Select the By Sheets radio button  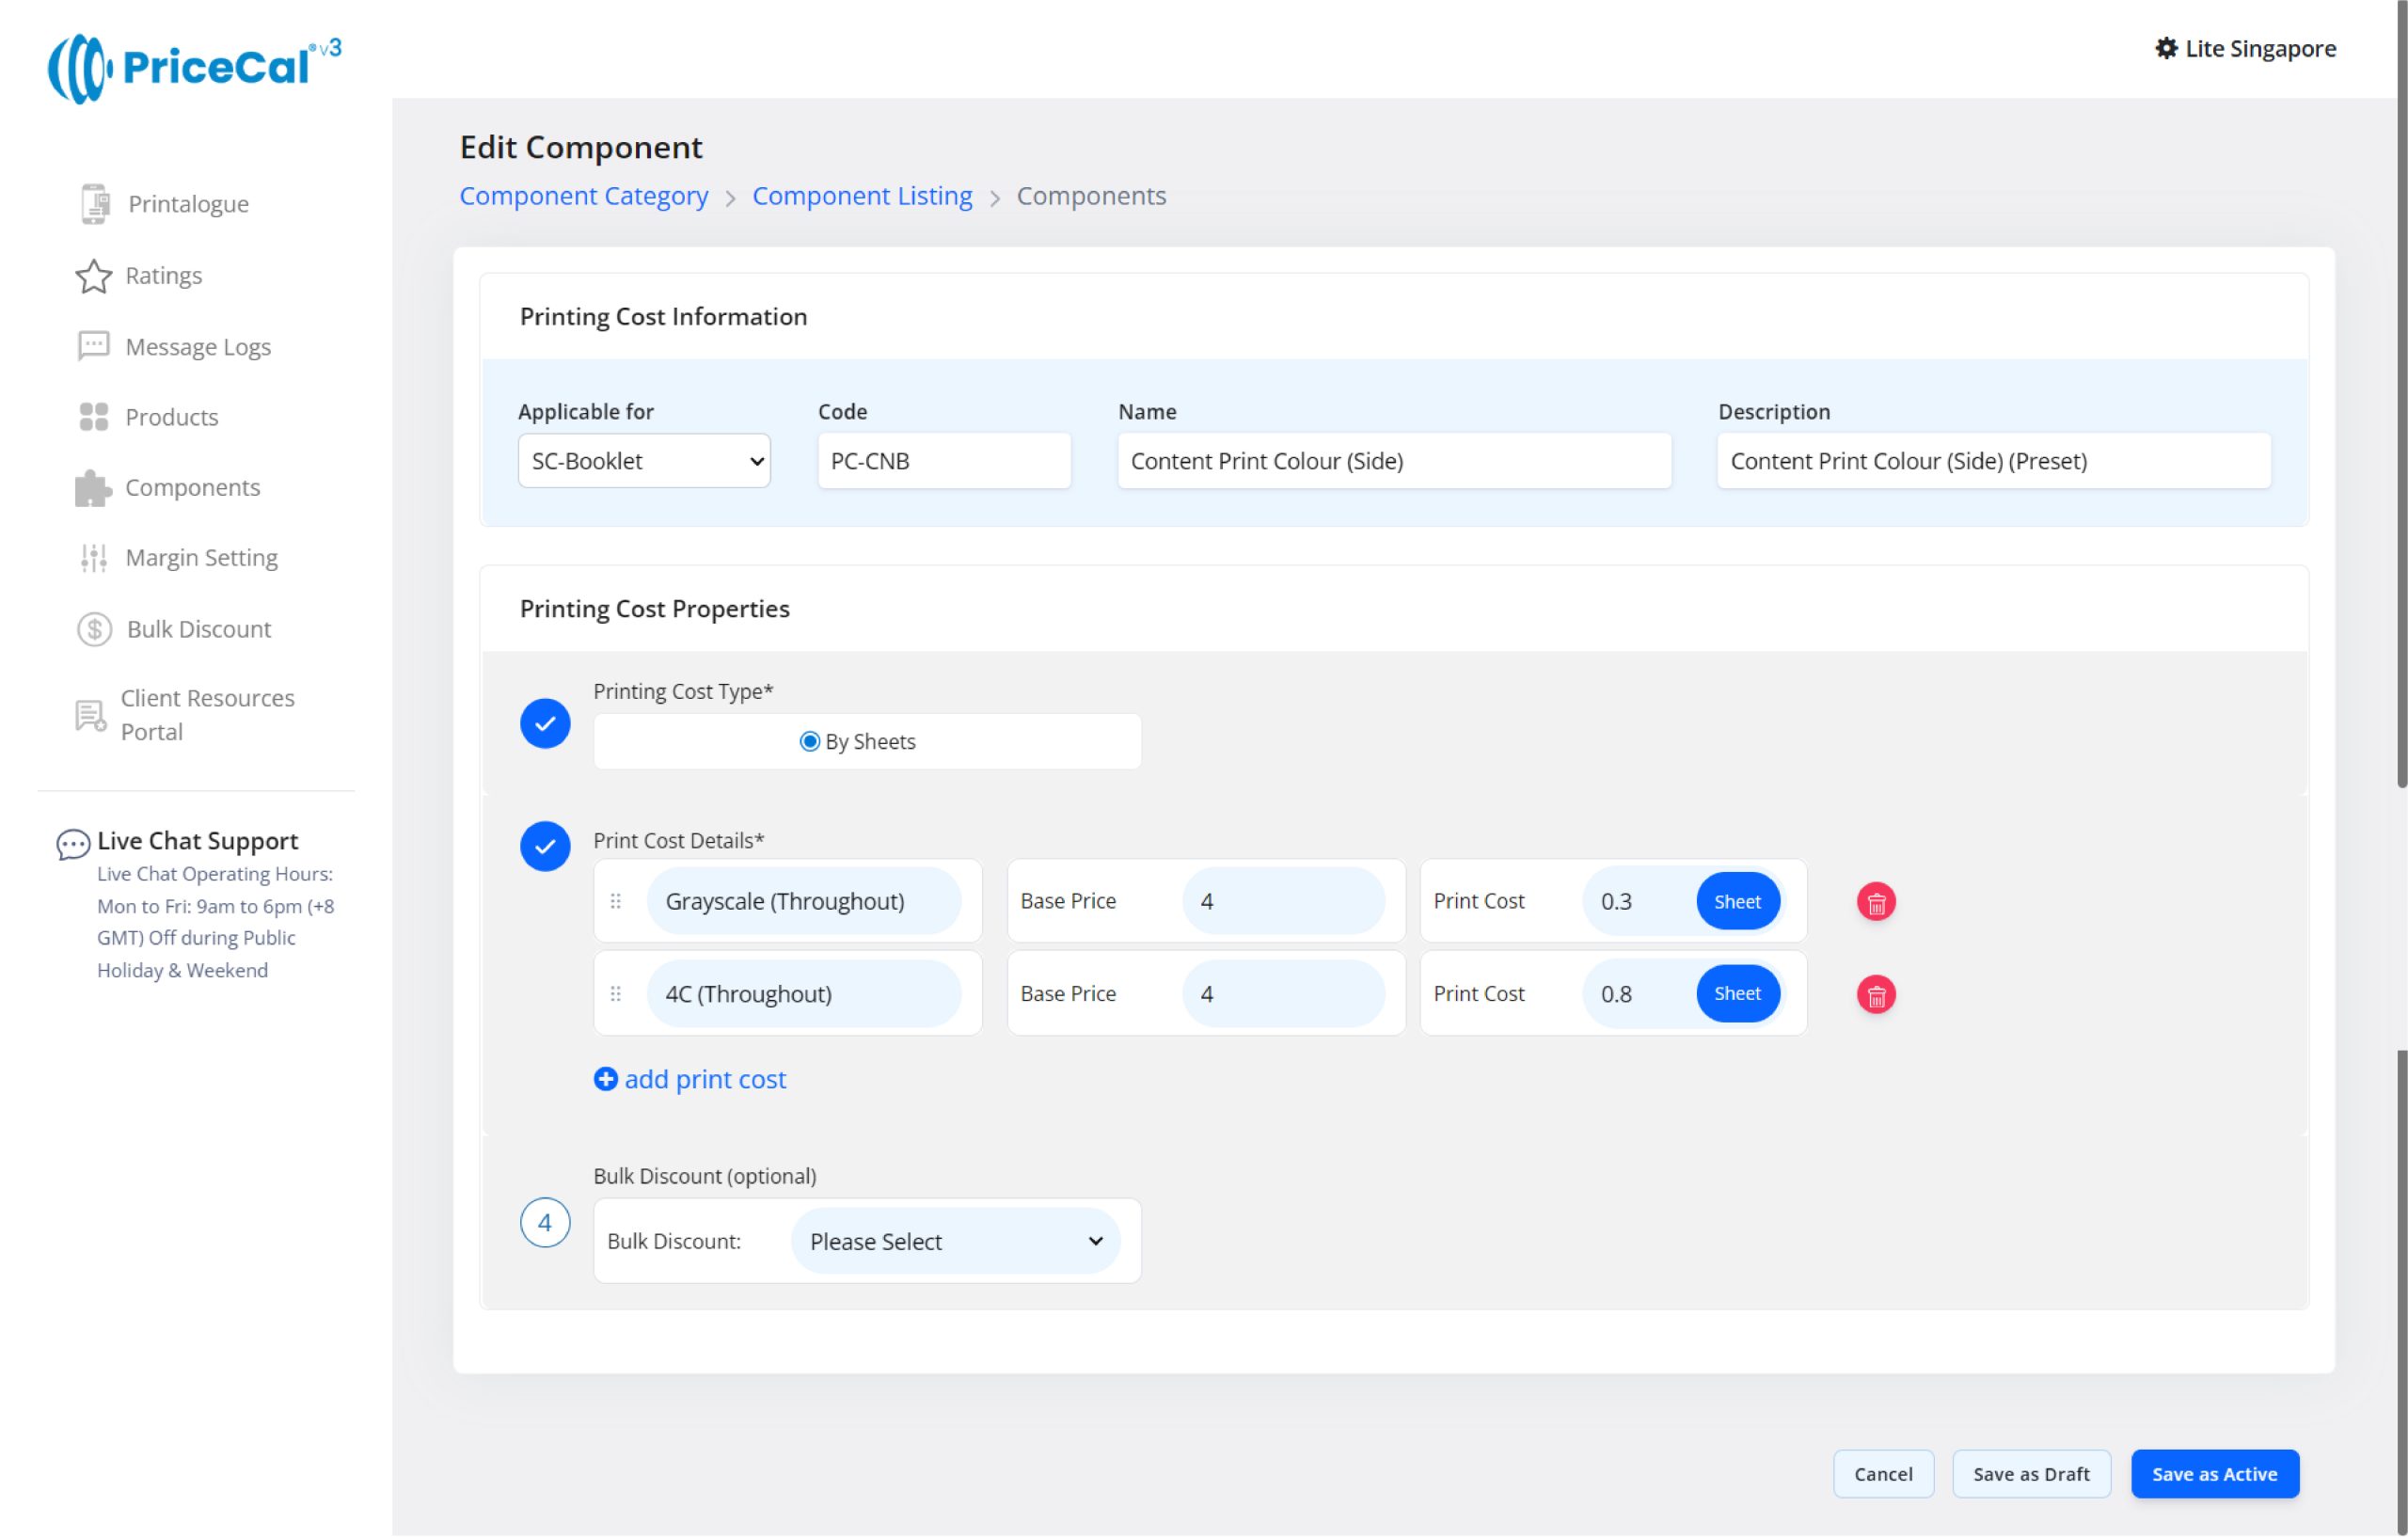click(x=810, y=742)
